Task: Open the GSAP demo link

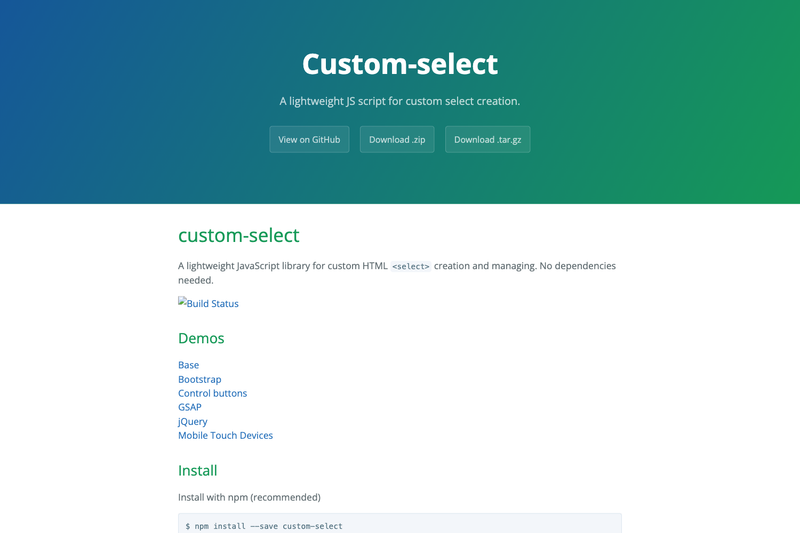Action: (190, 407)
